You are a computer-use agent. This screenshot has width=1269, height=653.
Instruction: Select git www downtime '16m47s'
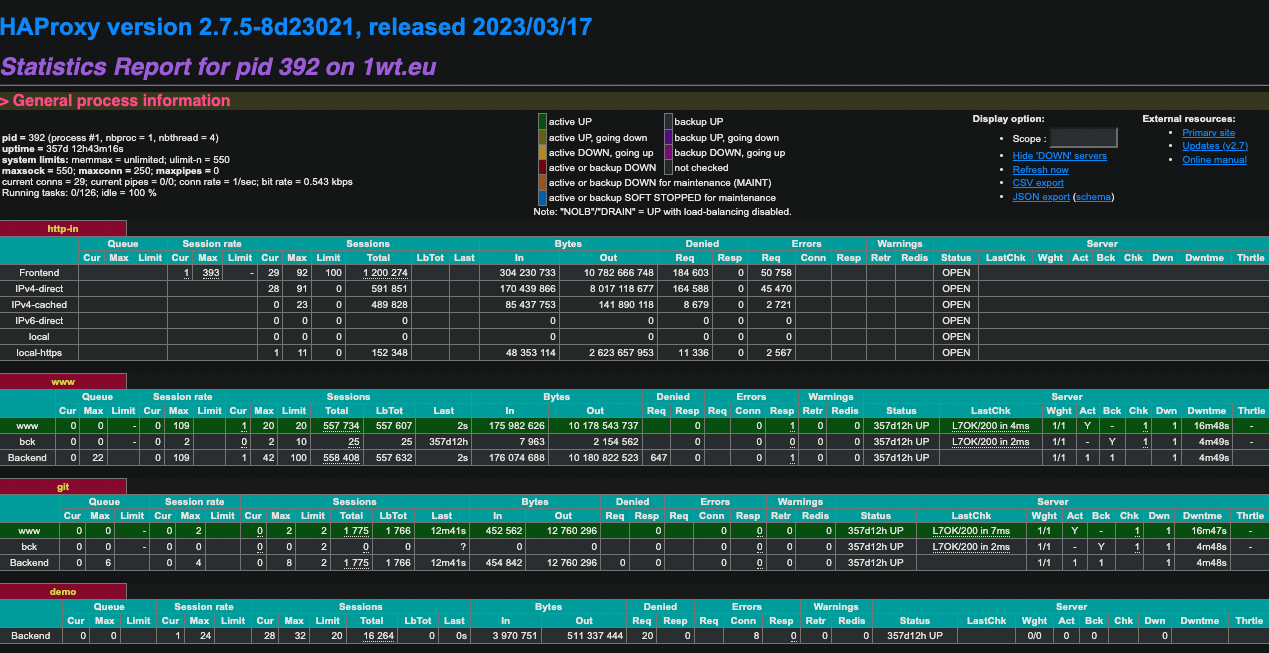(x=1210, y=531)
